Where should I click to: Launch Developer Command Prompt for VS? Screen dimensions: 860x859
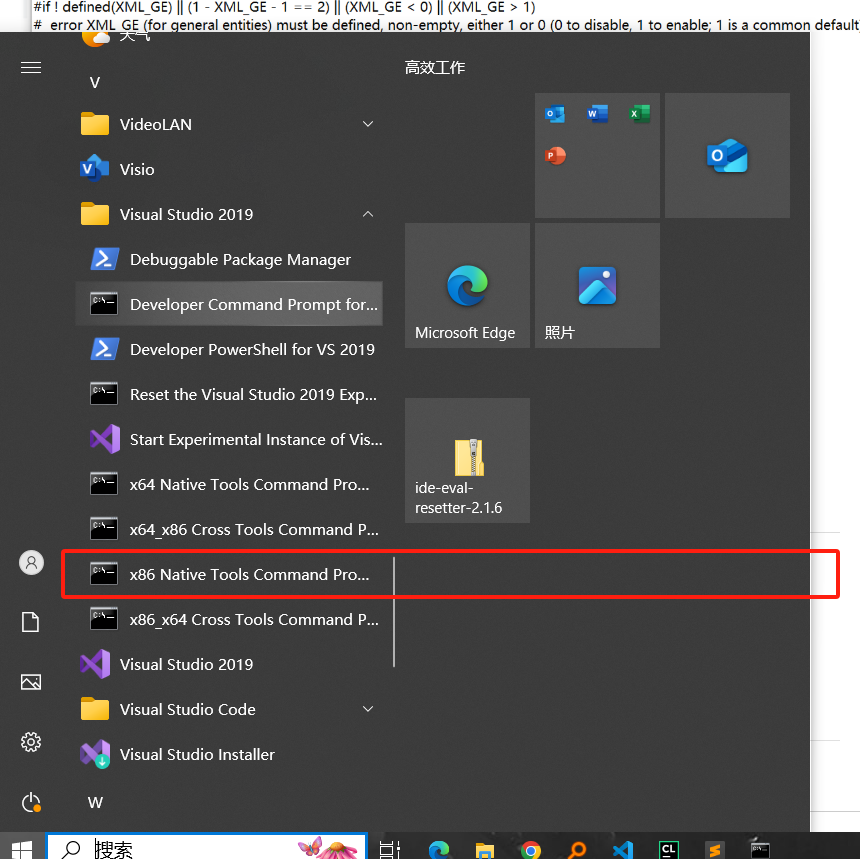tap(229, 304)
